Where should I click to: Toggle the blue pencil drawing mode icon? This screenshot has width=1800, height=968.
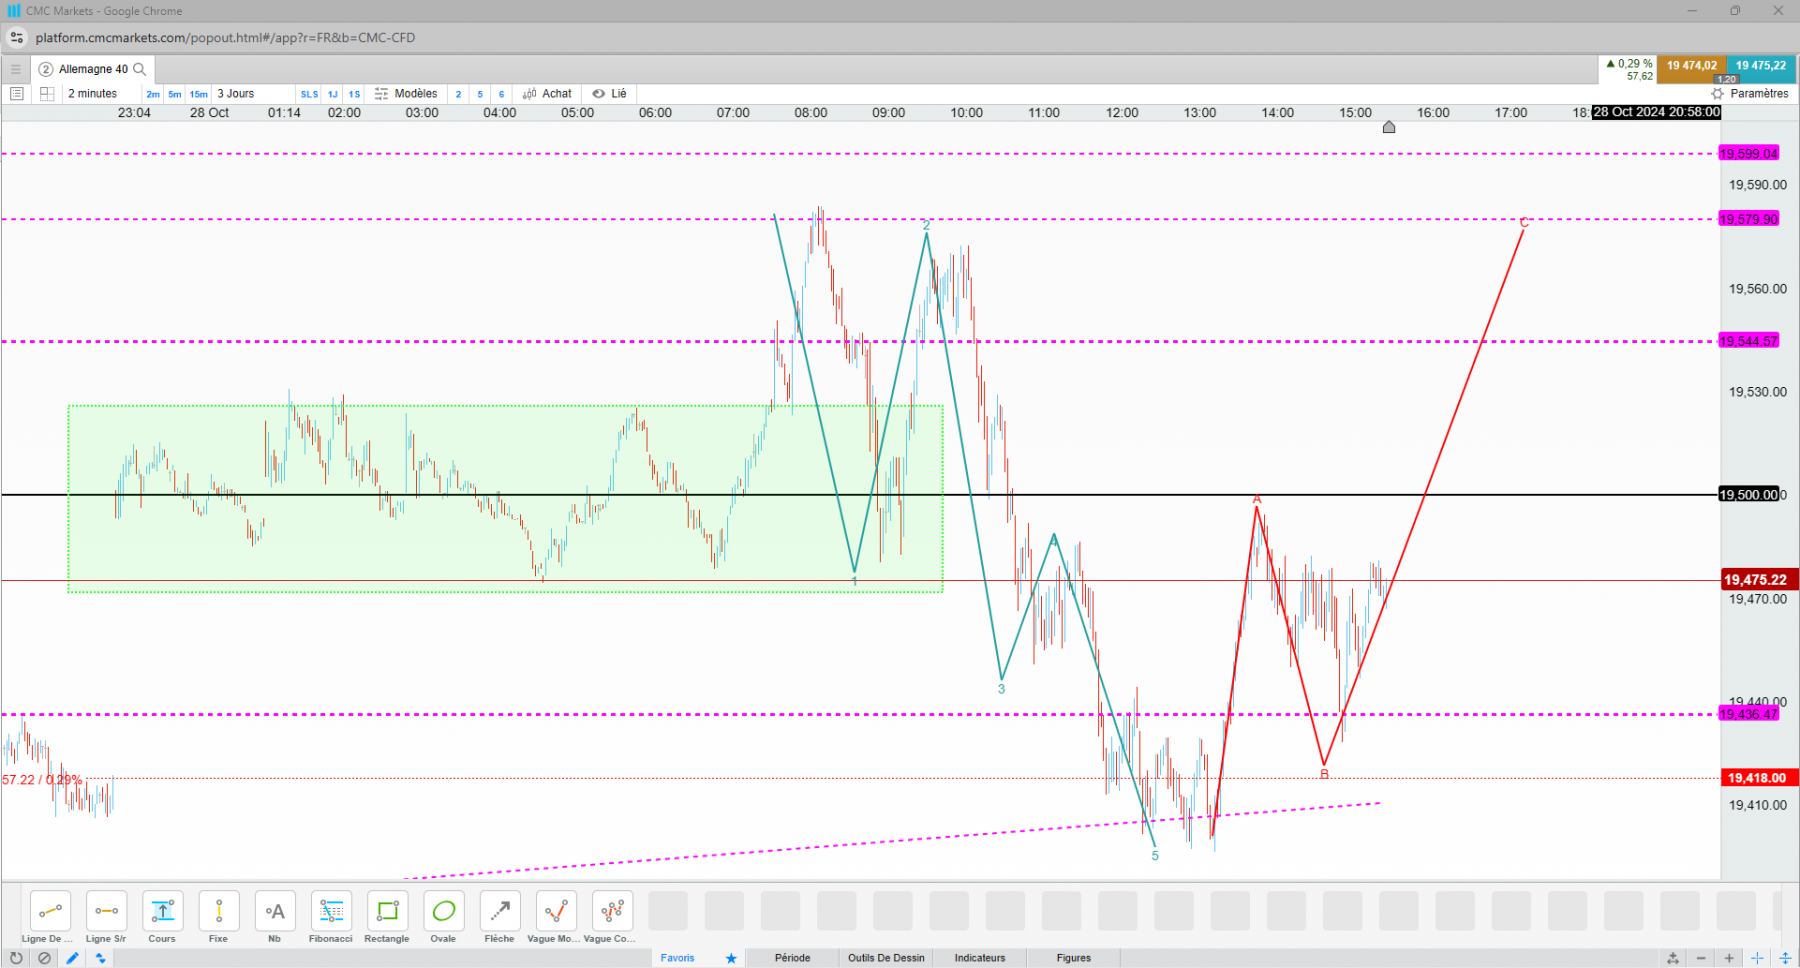[x=72, y=958]
